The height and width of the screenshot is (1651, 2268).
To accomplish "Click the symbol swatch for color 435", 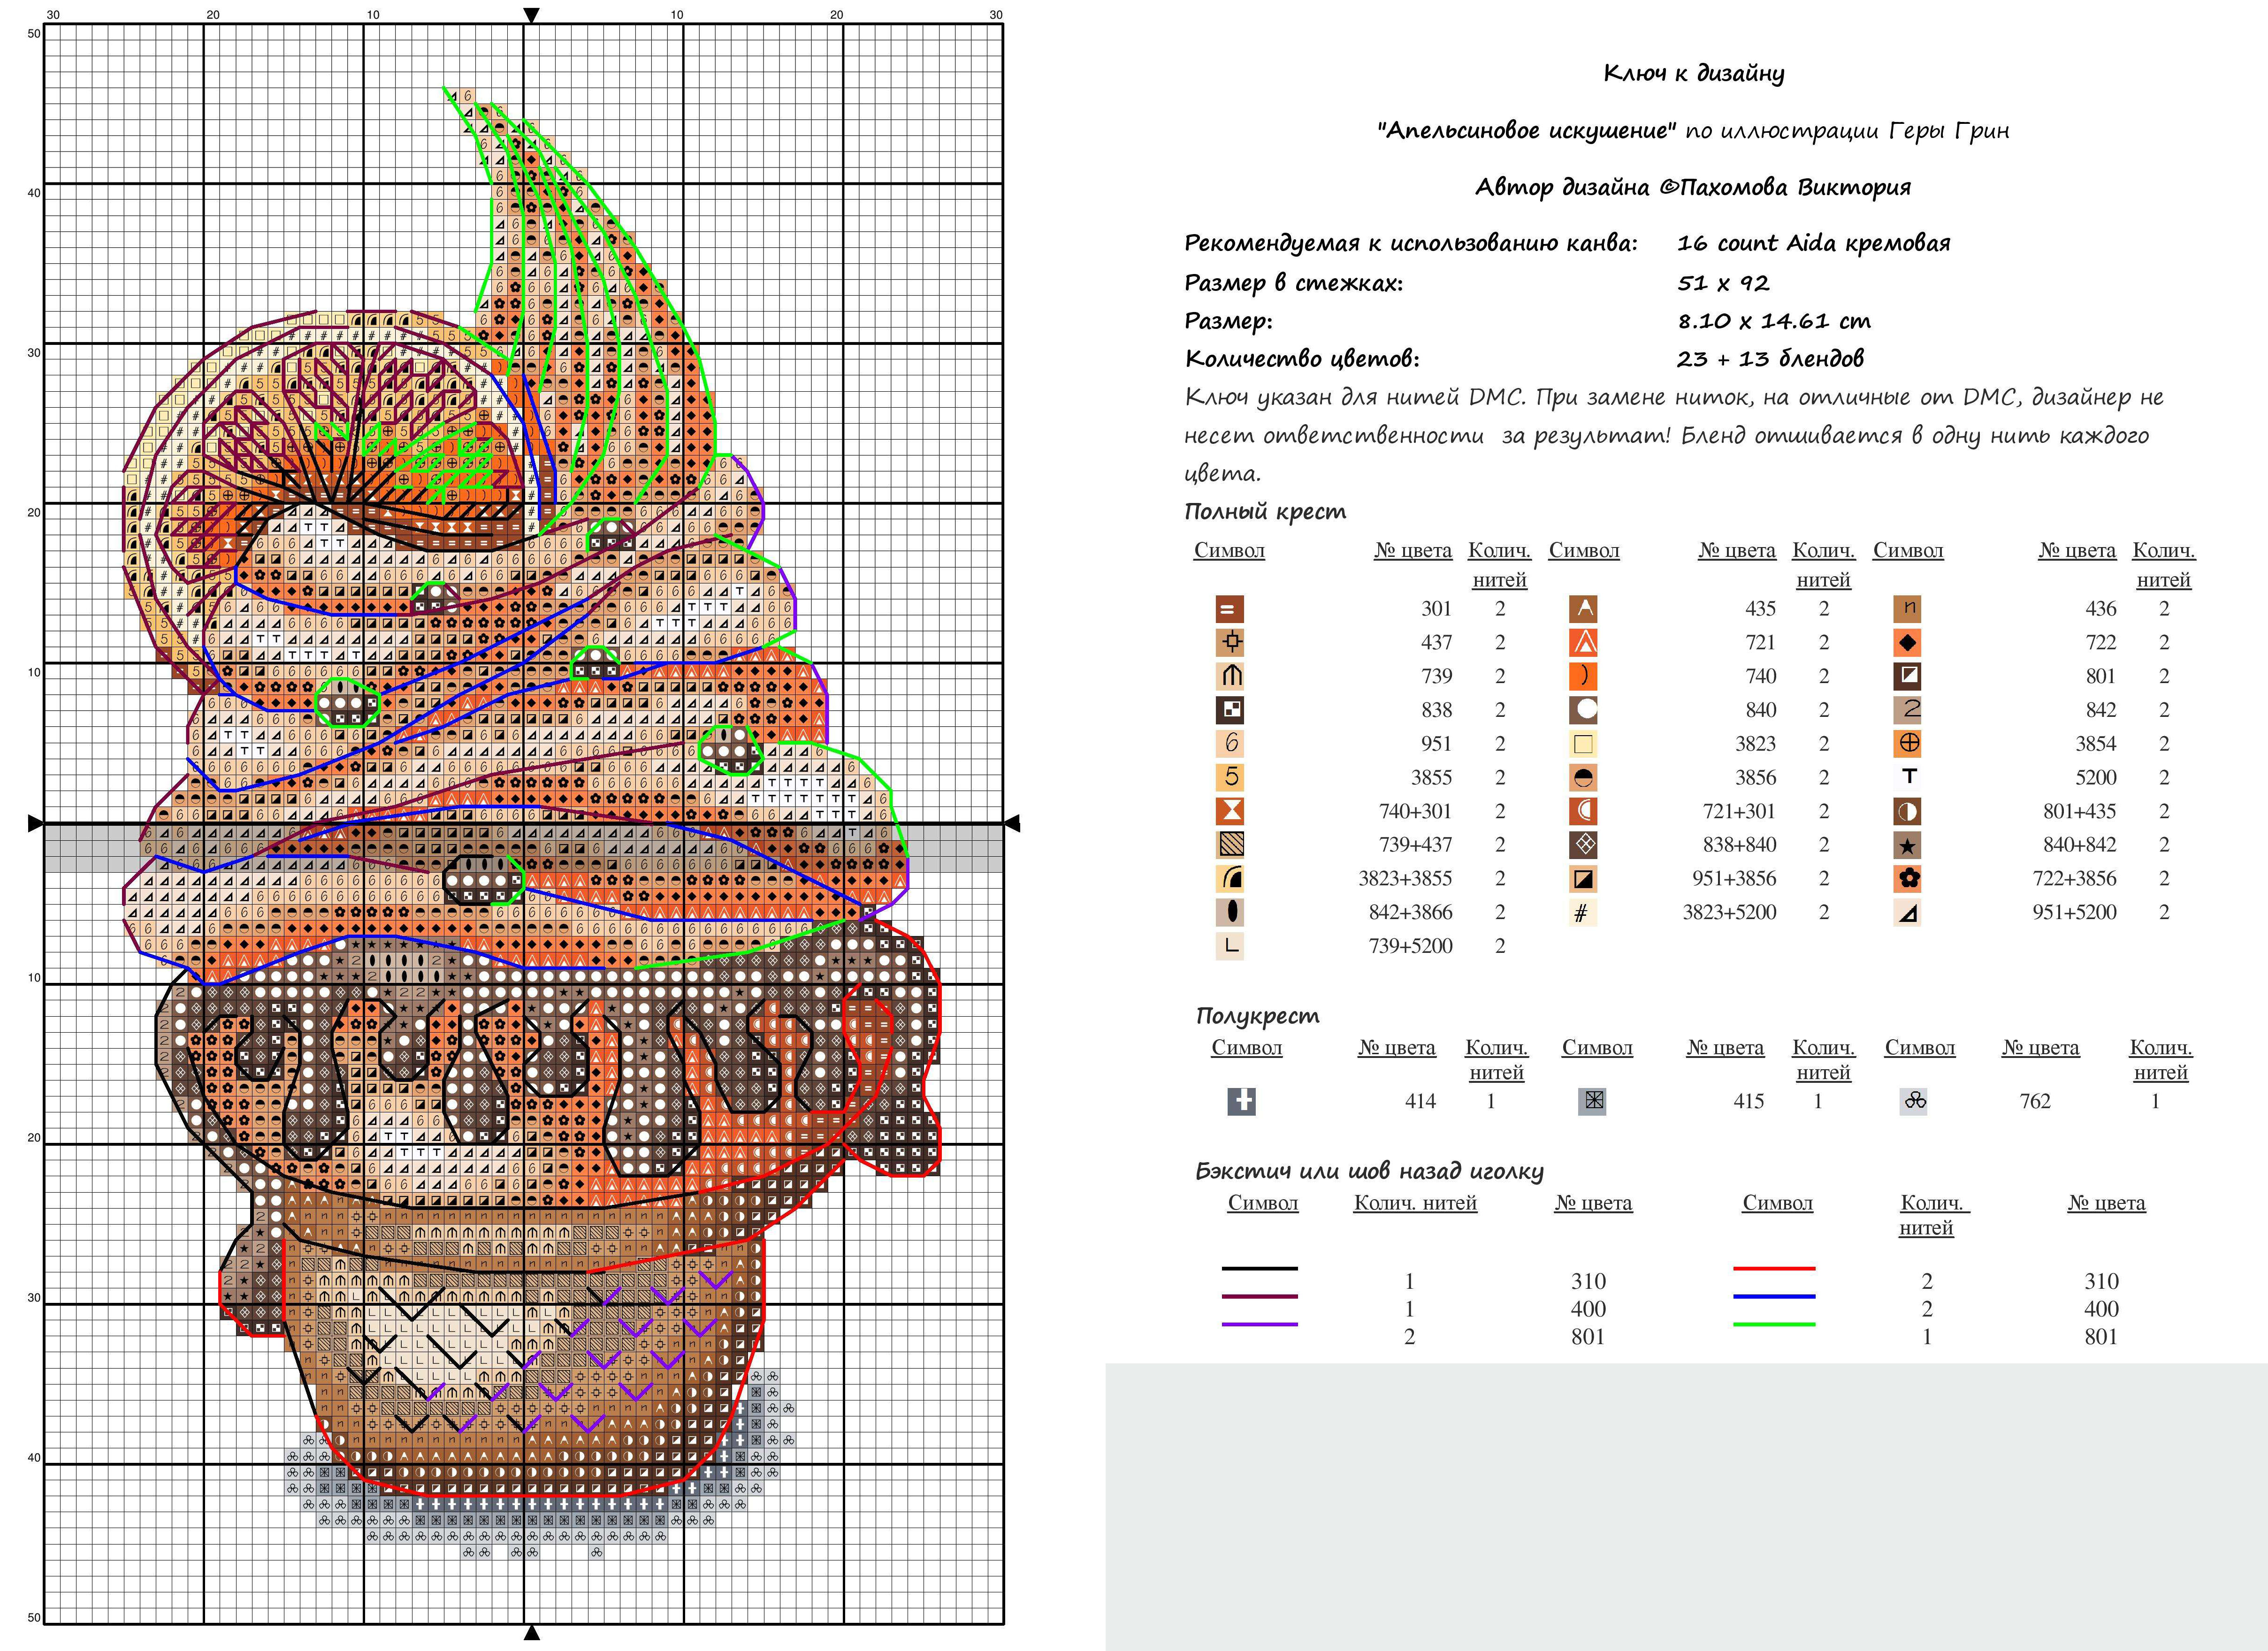I will (x=1583, y=609).
